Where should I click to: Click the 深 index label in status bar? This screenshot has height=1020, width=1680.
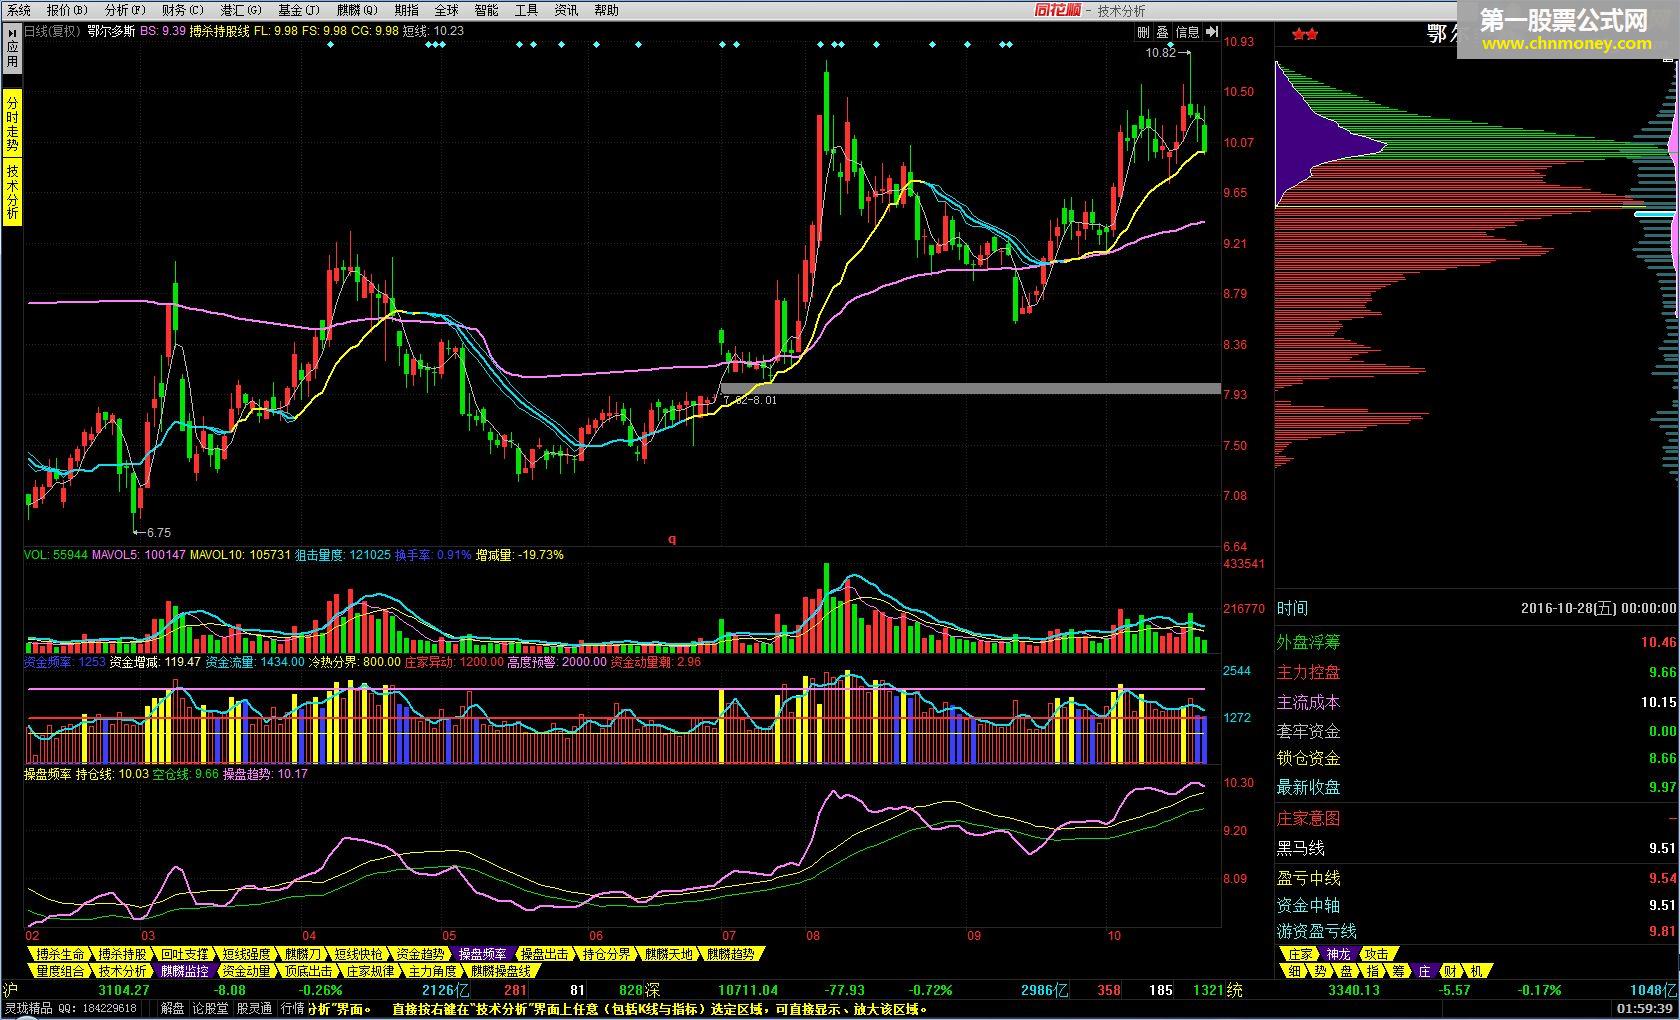point(651,990)
